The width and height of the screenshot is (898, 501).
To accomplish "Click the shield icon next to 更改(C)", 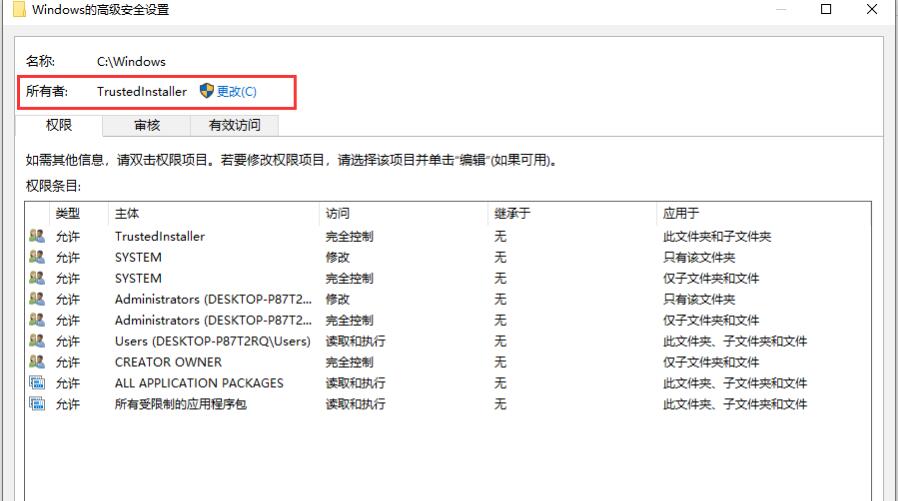I will [207, 91].
